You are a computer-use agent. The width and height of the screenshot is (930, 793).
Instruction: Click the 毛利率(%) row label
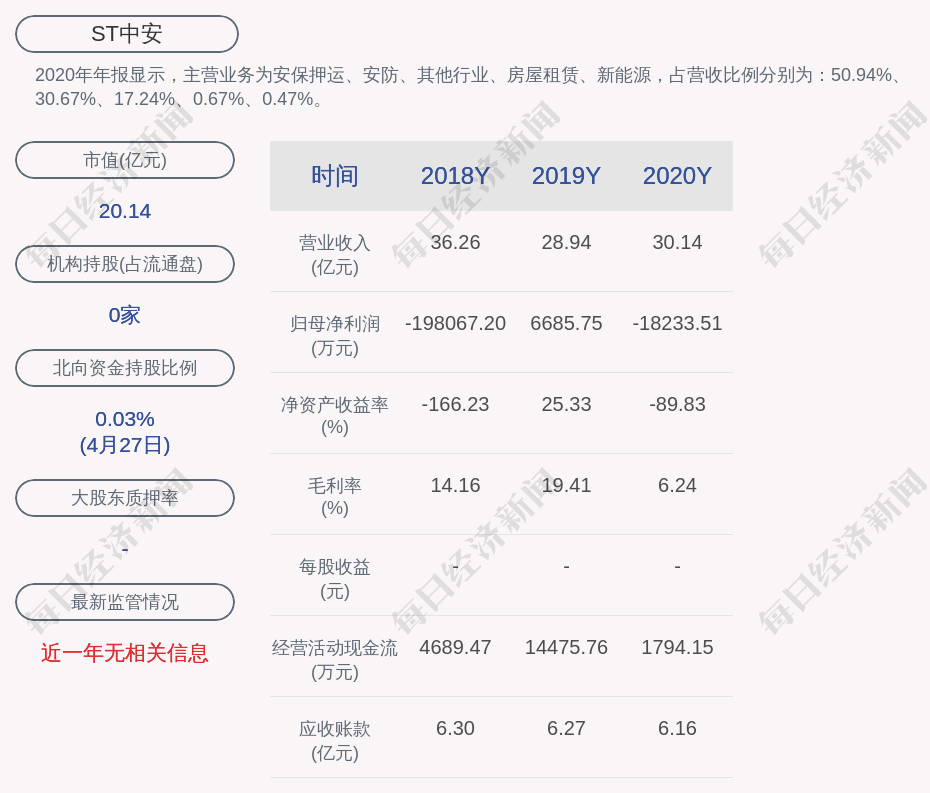pos(335,497)
